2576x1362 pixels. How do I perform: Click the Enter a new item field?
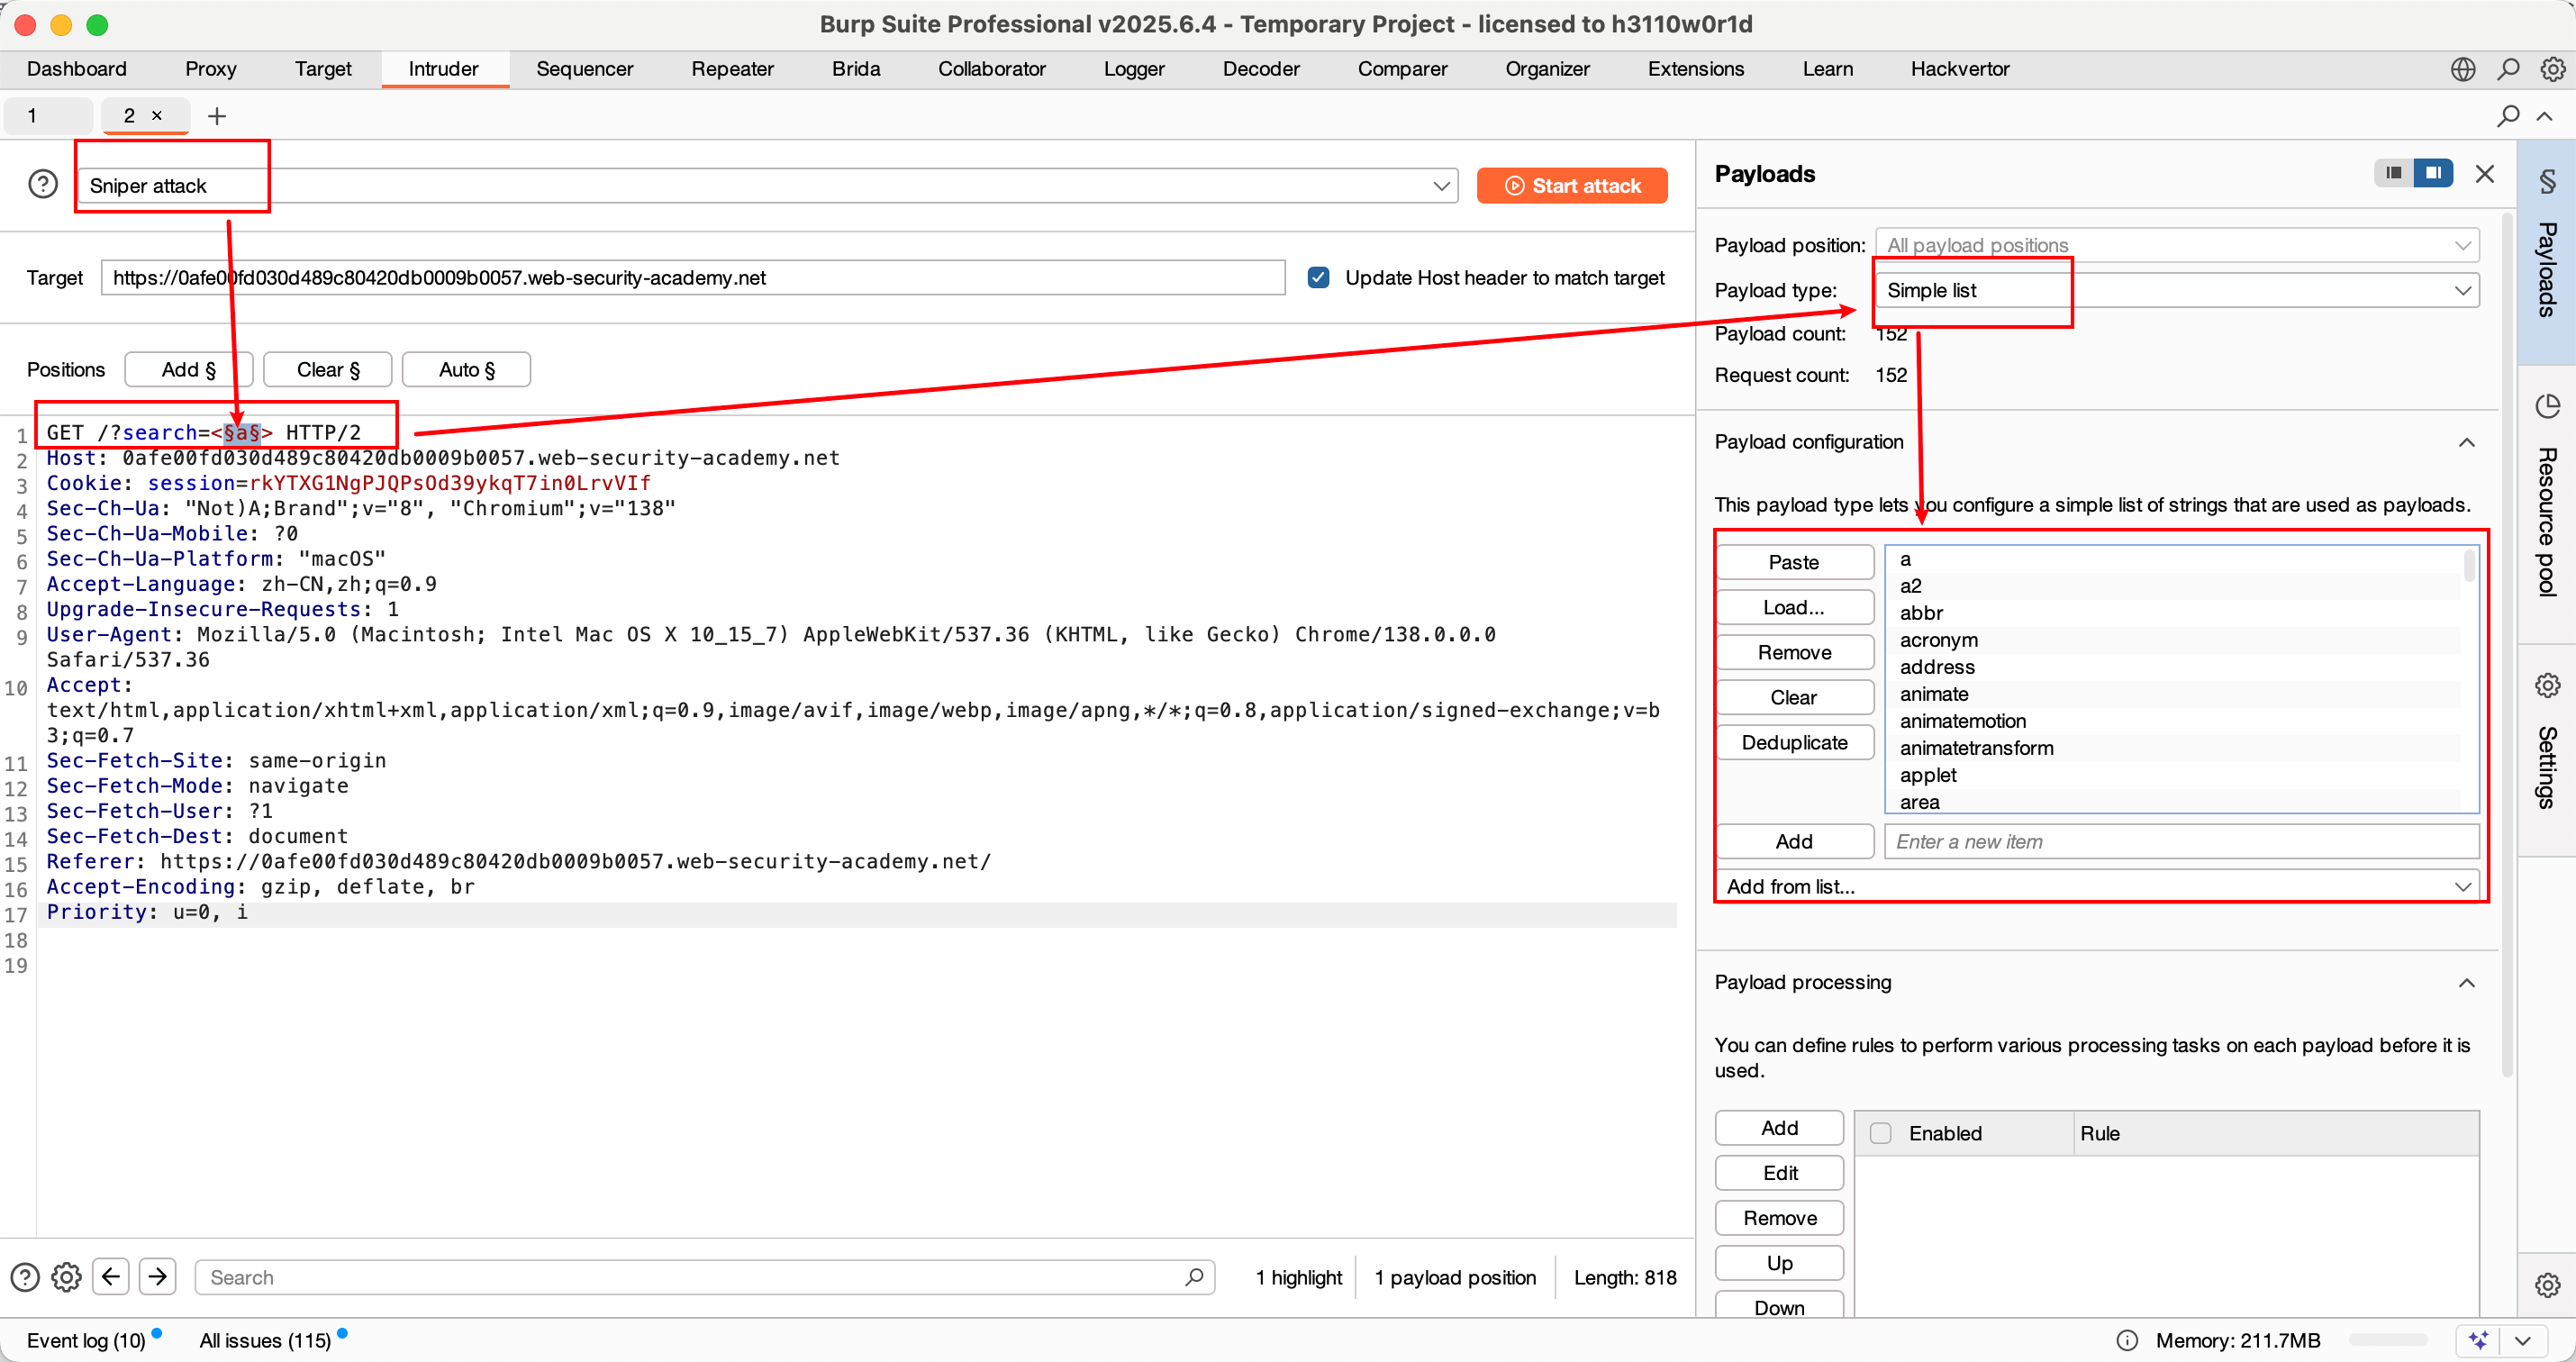pyautogui.click(x=2182, y=841)
